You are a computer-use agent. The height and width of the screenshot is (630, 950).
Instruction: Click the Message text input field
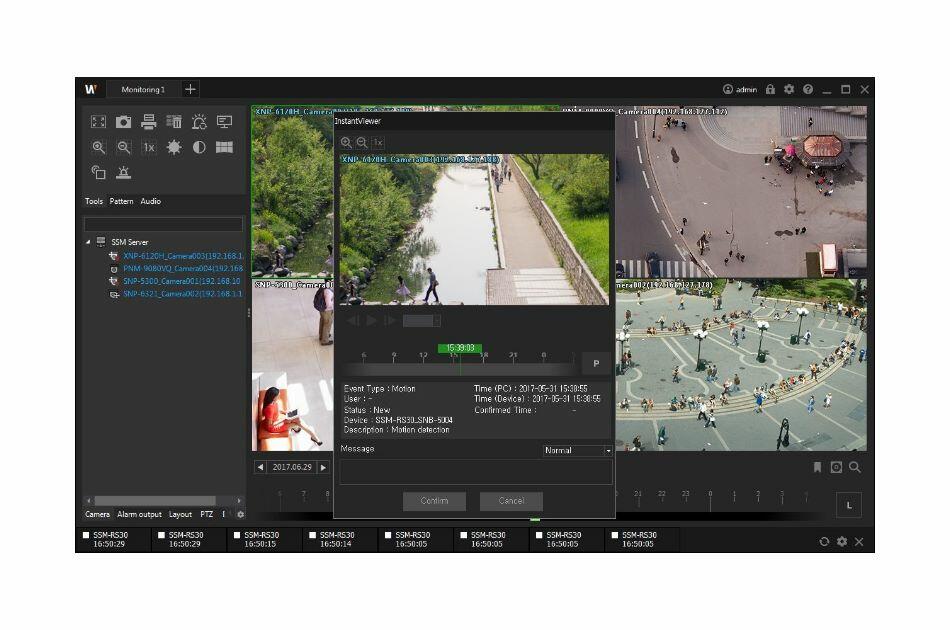point(475,472)
